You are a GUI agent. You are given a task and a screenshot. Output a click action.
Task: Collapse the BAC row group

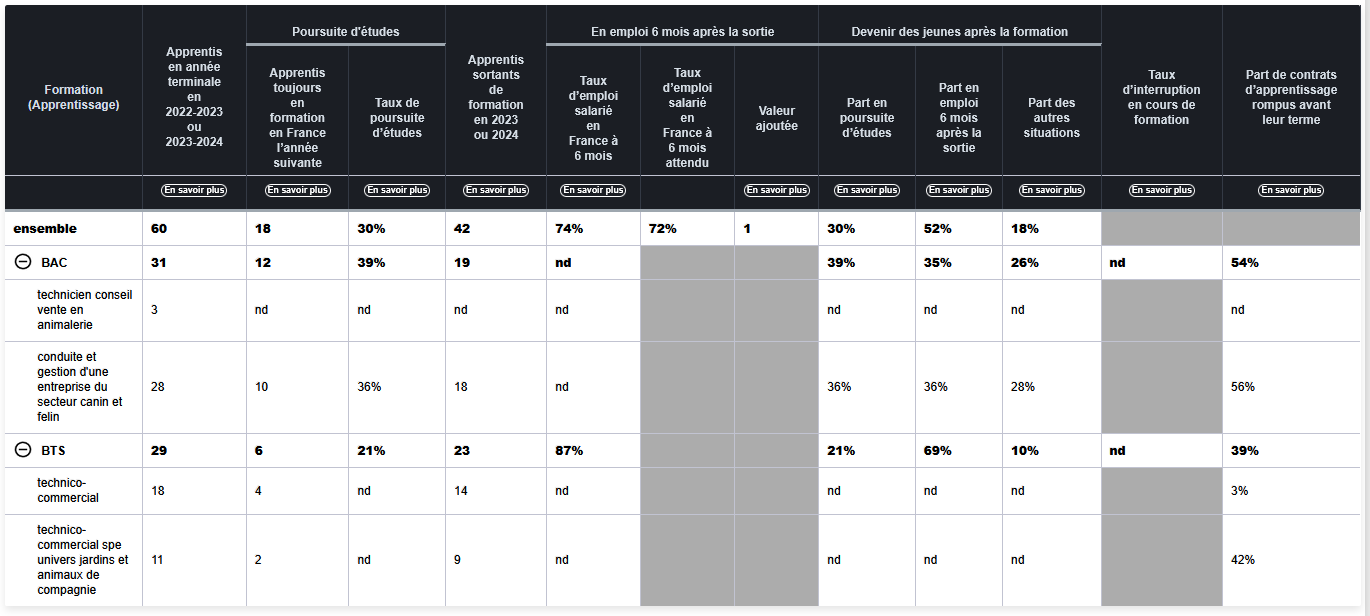click(x=23, y=263)
